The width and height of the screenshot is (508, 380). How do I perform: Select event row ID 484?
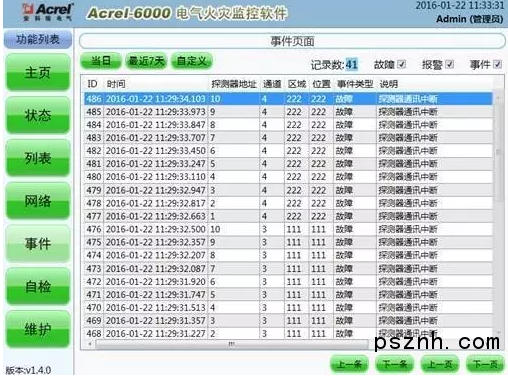point(288,125)
